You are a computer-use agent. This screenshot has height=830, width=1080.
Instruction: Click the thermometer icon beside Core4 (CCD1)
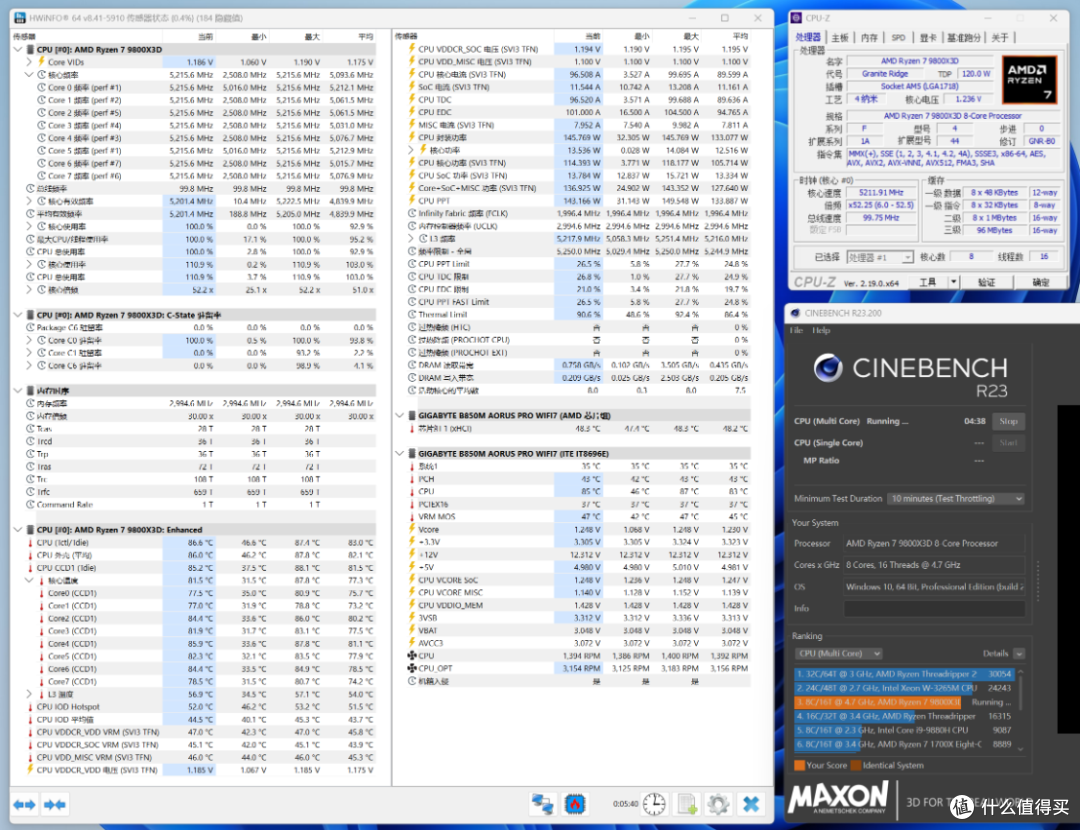coord(41,643)
